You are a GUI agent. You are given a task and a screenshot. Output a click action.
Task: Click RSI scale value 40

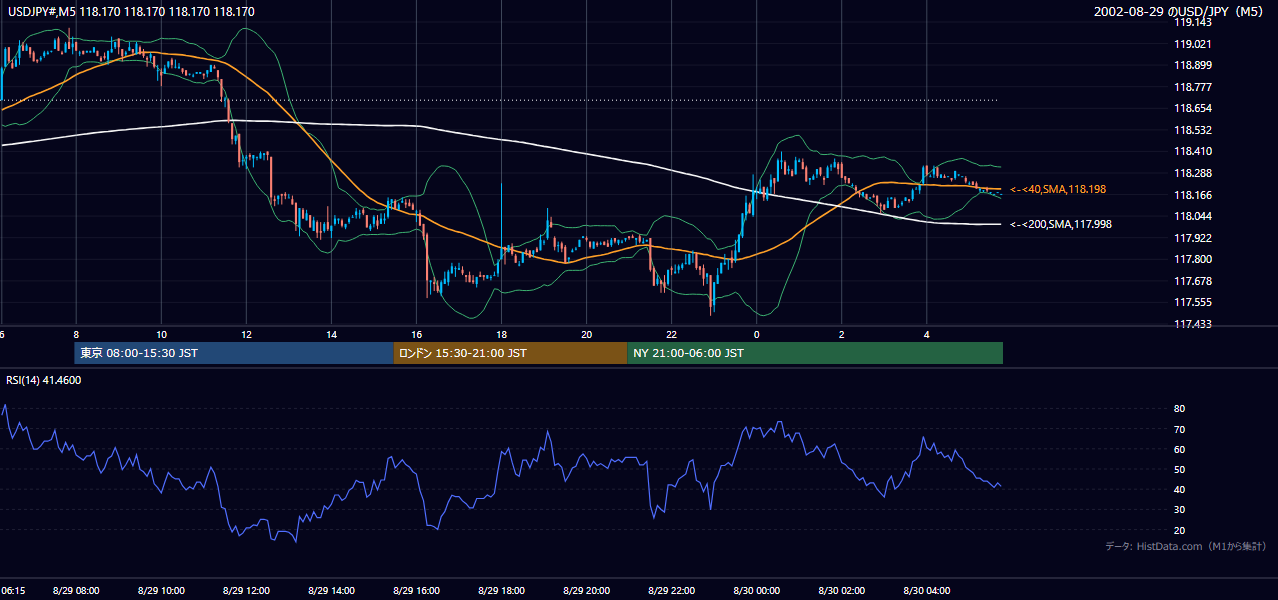point(1179,489)
